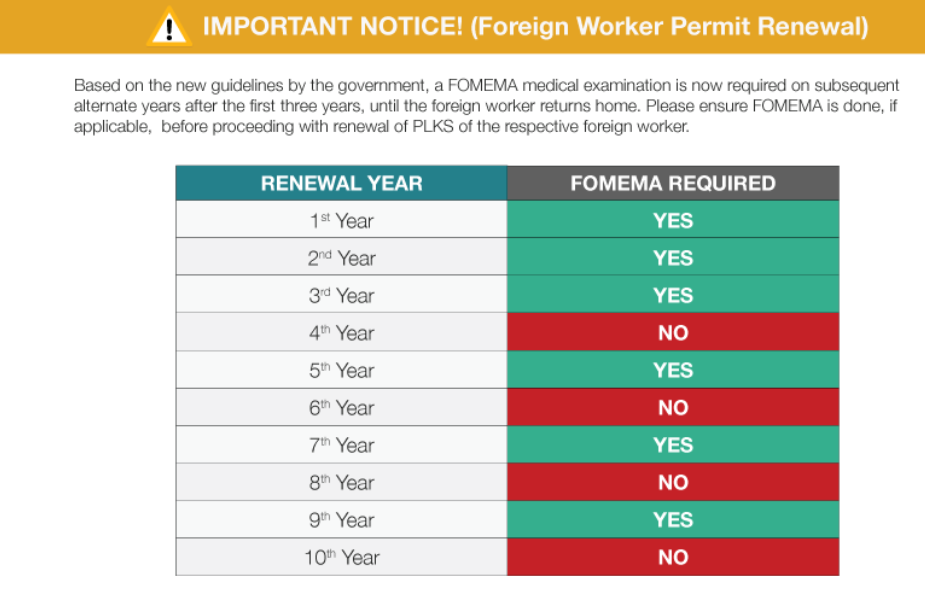Click the green YES cell for 5th Year
The height and width of the screenshot is (614, 925).
(673, 370)
